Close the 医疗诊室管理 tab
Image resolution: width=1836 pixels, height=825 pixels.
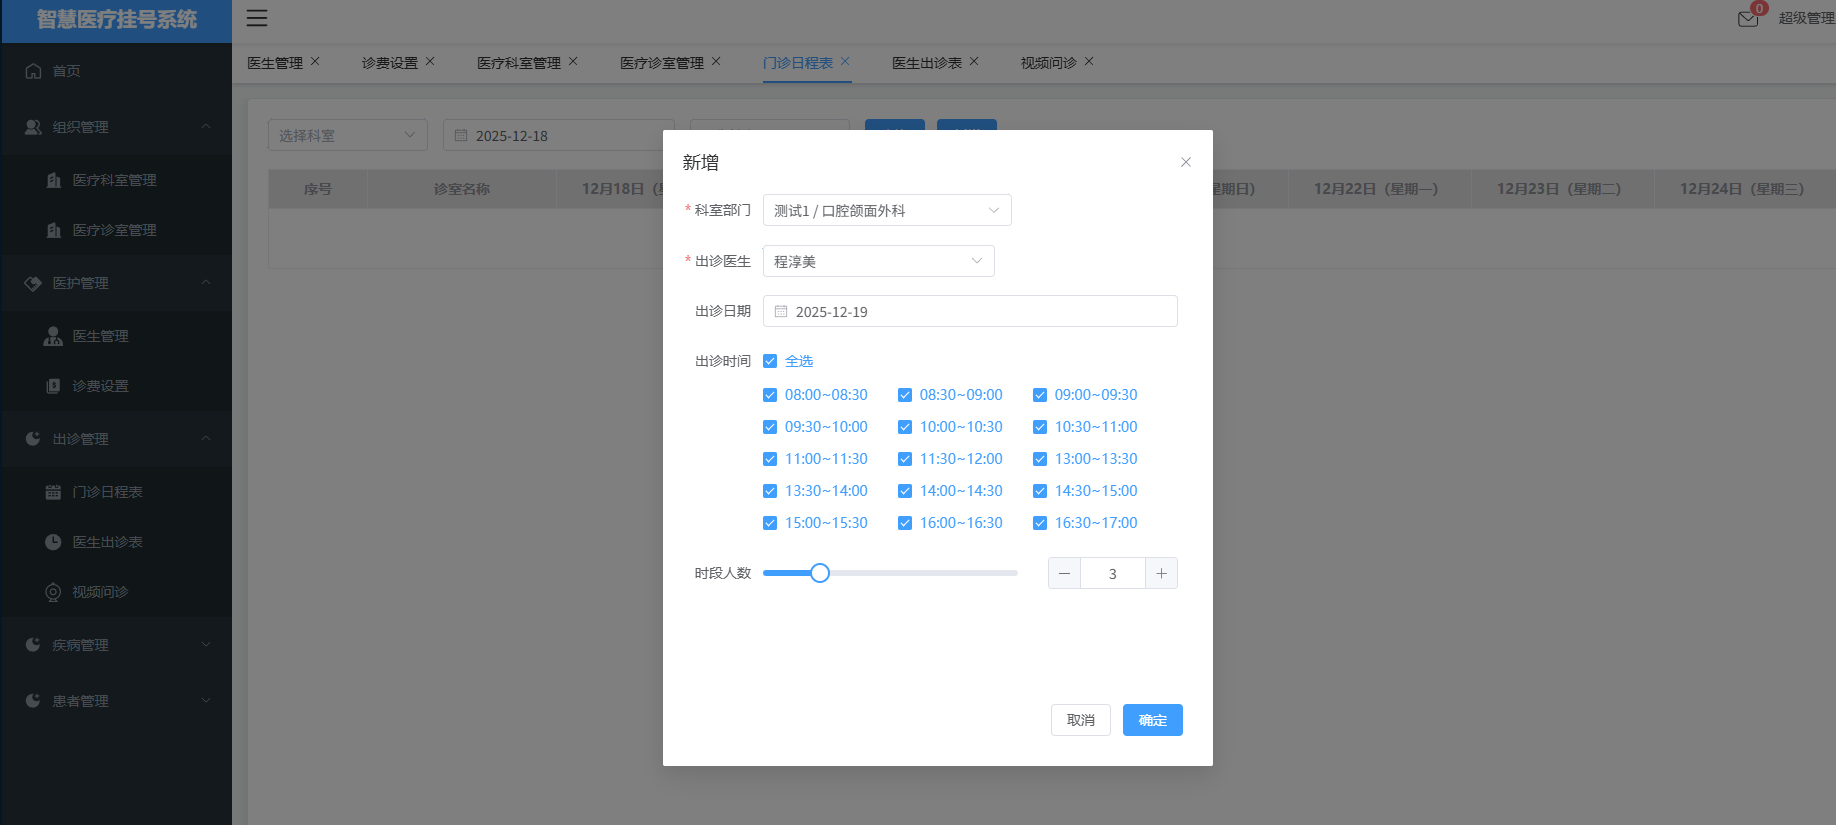tap(716, 61)
